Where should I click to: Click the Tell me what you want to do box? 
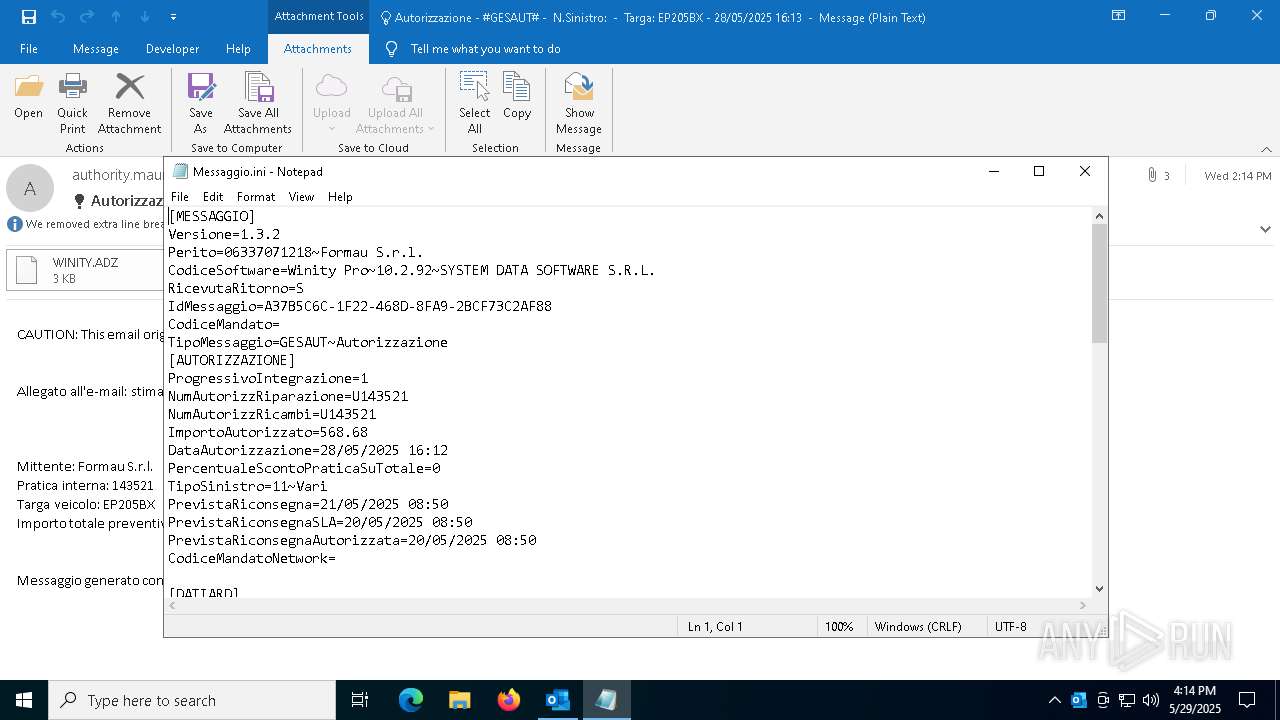coord(485,49)
